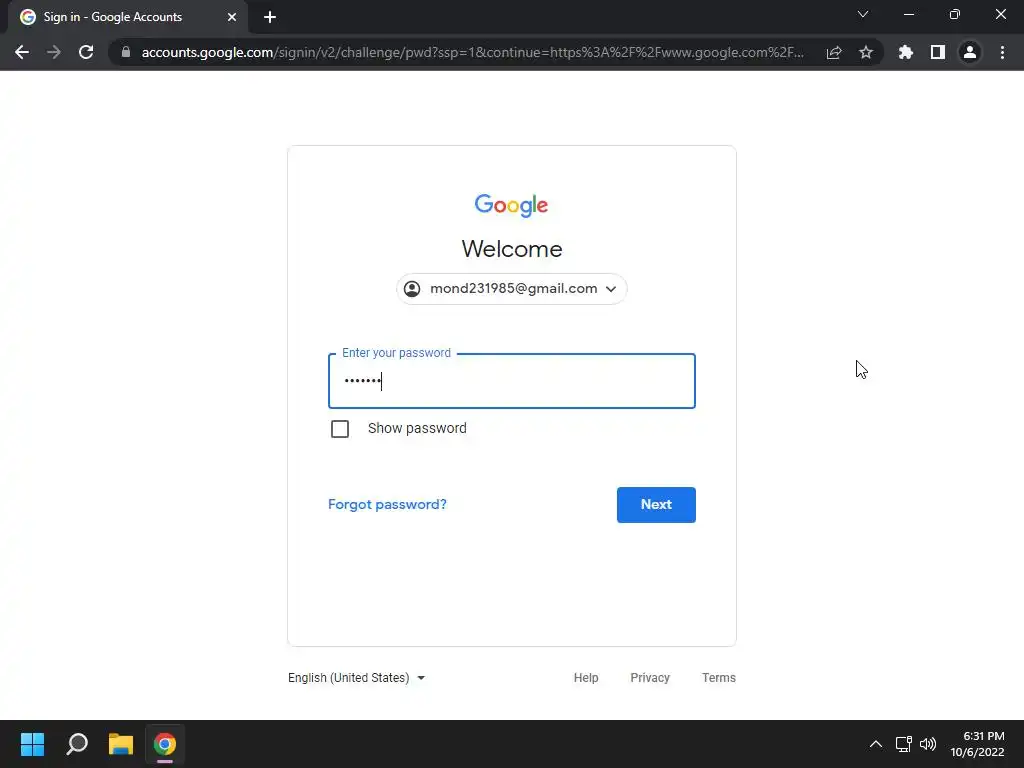1024x768 pixels.
Task: Enable the Show password checkbox
Action: 340,429
